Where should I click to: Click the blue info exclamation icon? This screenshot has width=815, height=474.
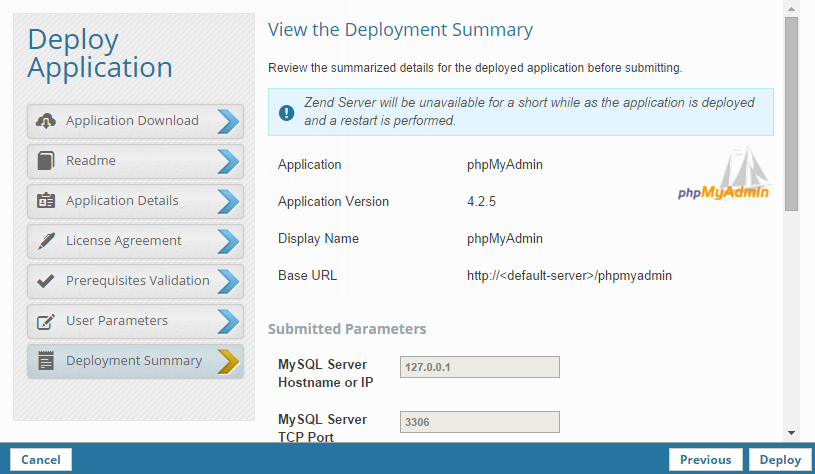pos(287,112)
